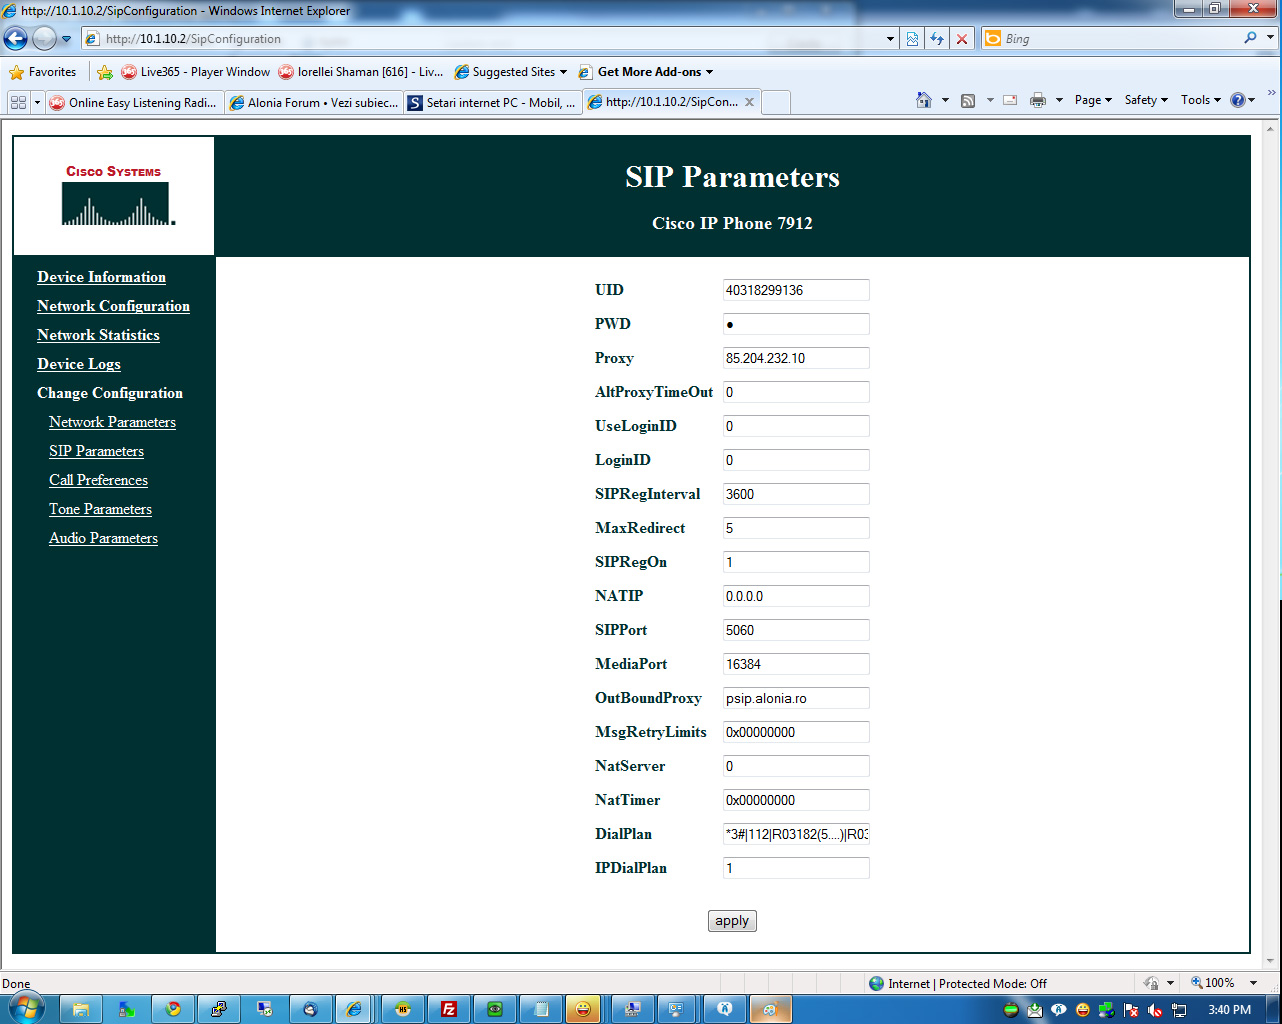This screenshot has width=1282, height=1024.
Task: Open the Tools menu
Action: pos(1200,100)
